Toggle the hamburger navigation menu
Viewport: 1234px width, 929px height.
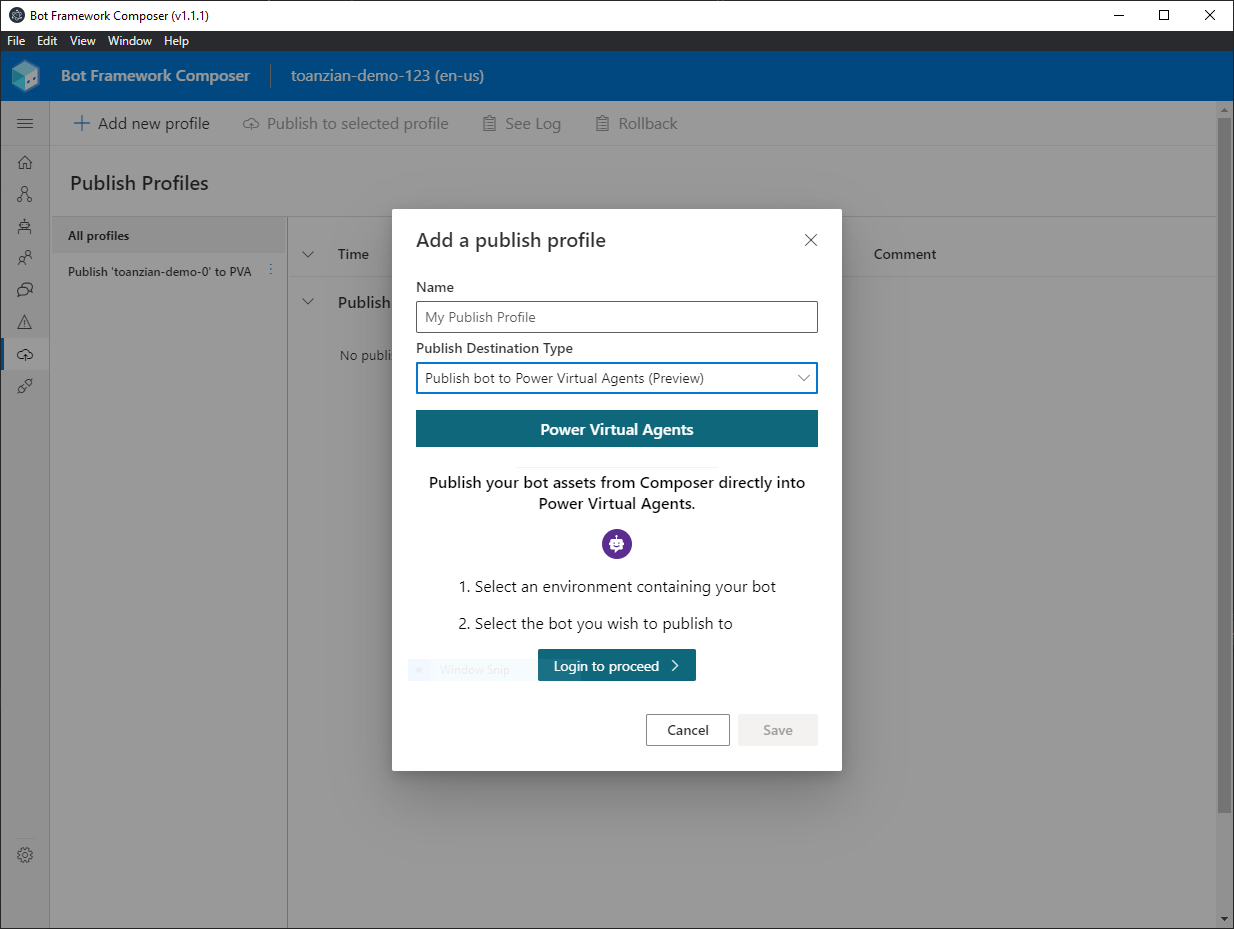pyautogui.click(x=25, y=124)
